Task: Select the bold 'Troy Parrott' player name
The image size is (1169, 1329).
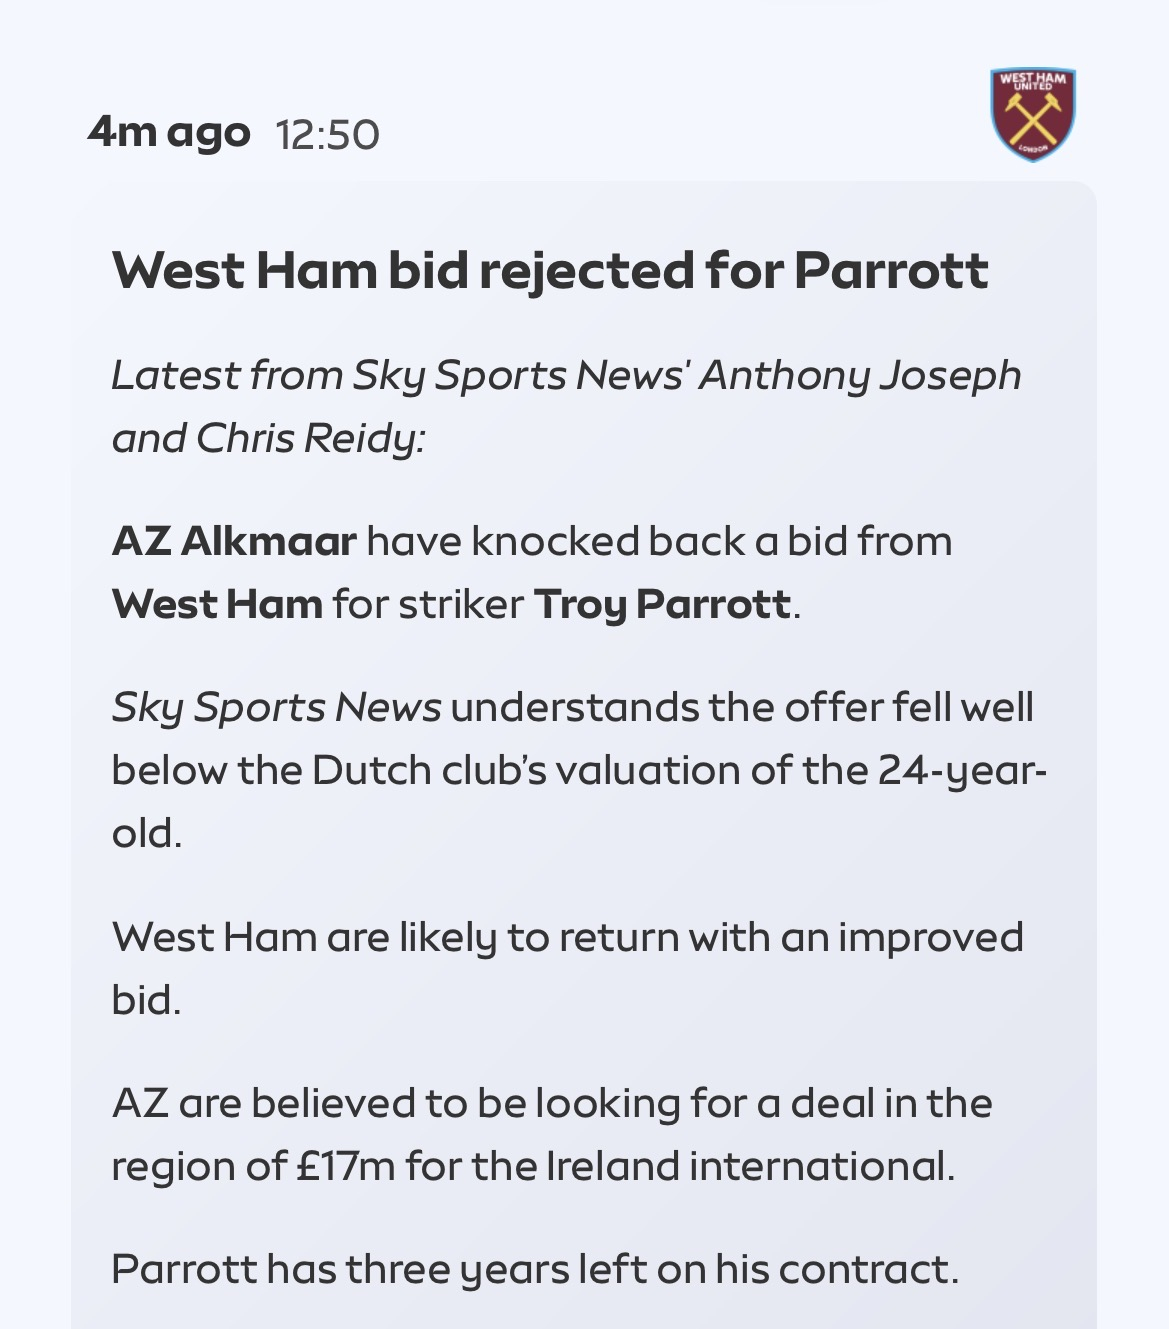Action: 662,605
